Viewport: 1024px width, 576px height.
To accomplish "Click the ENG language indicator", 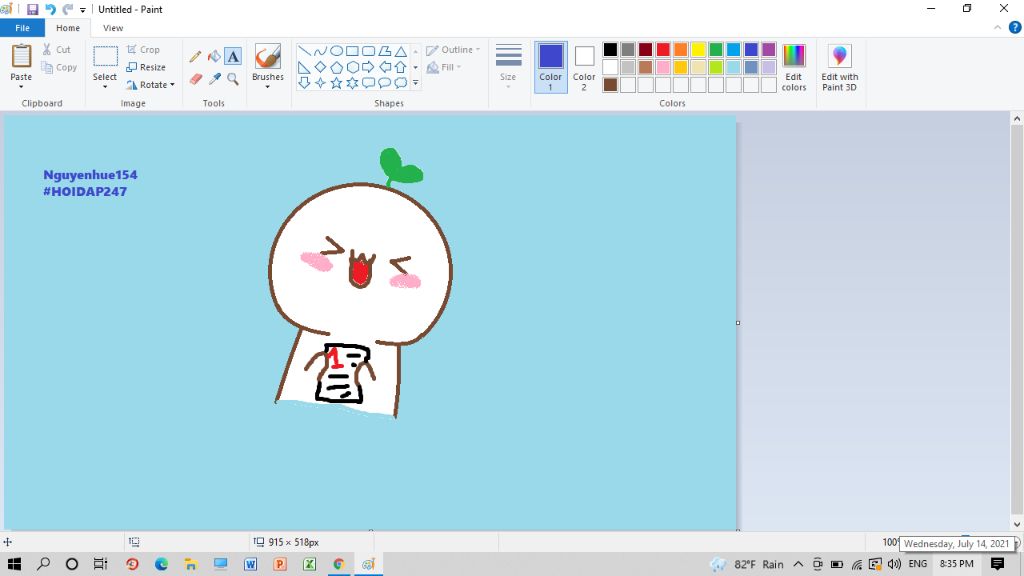I will tap(918, 564).
